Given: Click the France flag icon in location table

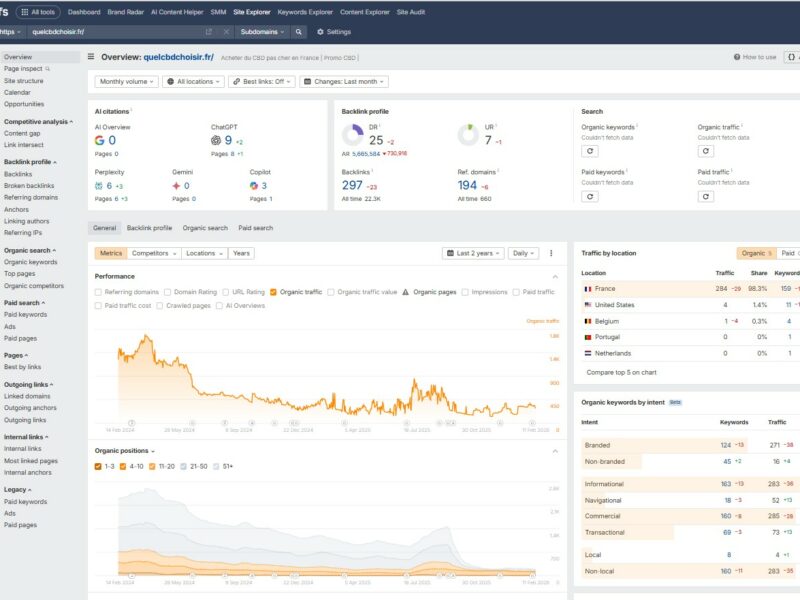Looking at the screenshot, I should tap(588, 289).
